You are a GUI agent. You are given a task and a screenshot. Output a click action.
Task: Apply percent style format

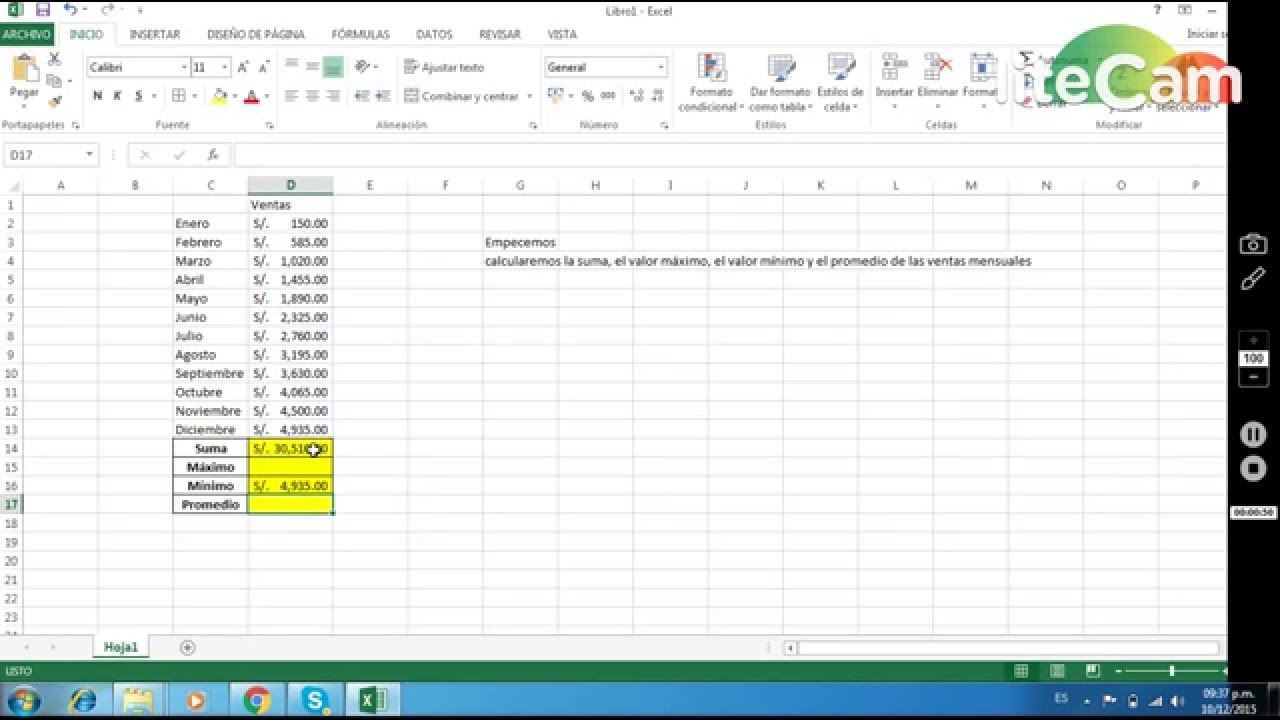[587, 96]
